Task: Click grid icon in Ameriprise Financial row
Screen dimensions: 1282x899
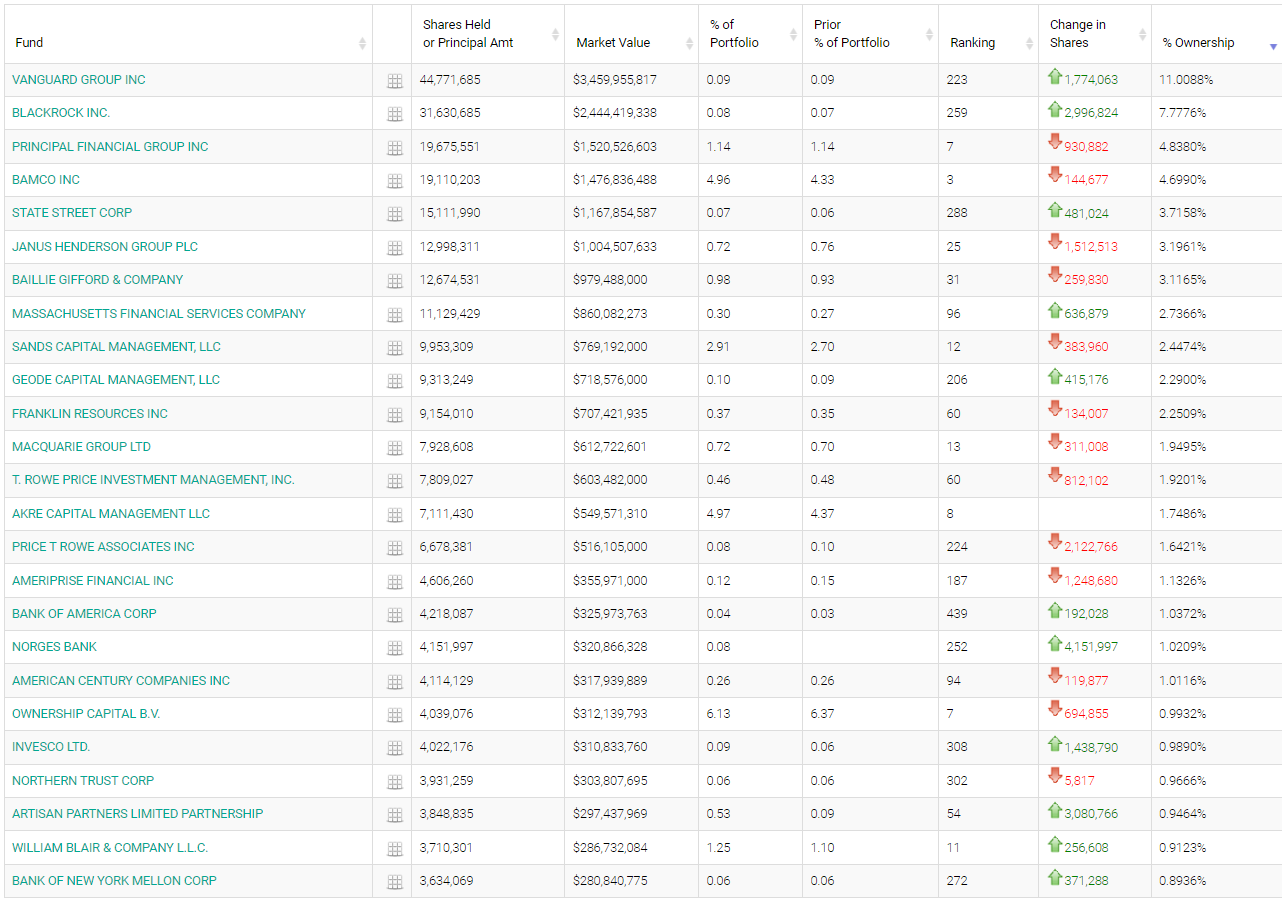Action: tap(395, 582)
